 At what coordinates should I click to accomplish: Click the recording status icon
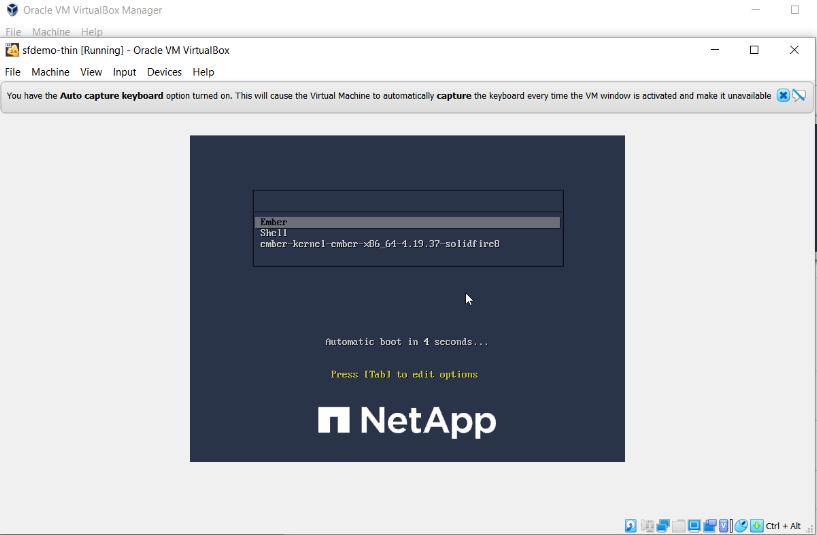(710, 526)
